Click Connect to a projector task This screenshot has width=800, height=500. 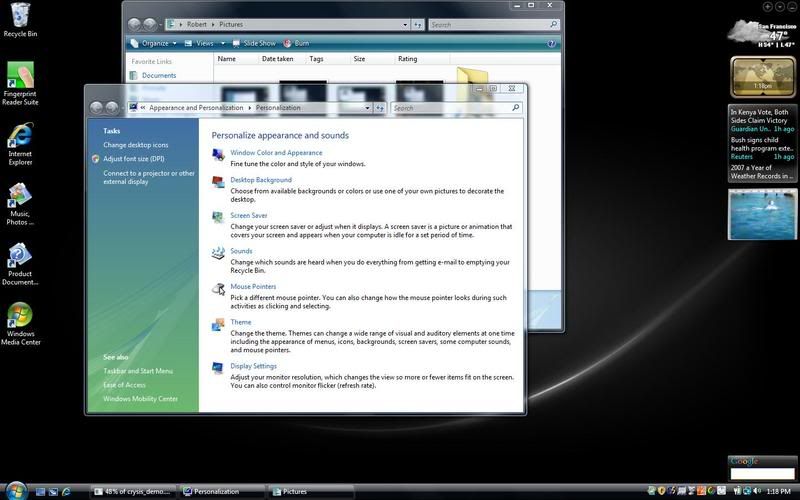click(148, 177)
